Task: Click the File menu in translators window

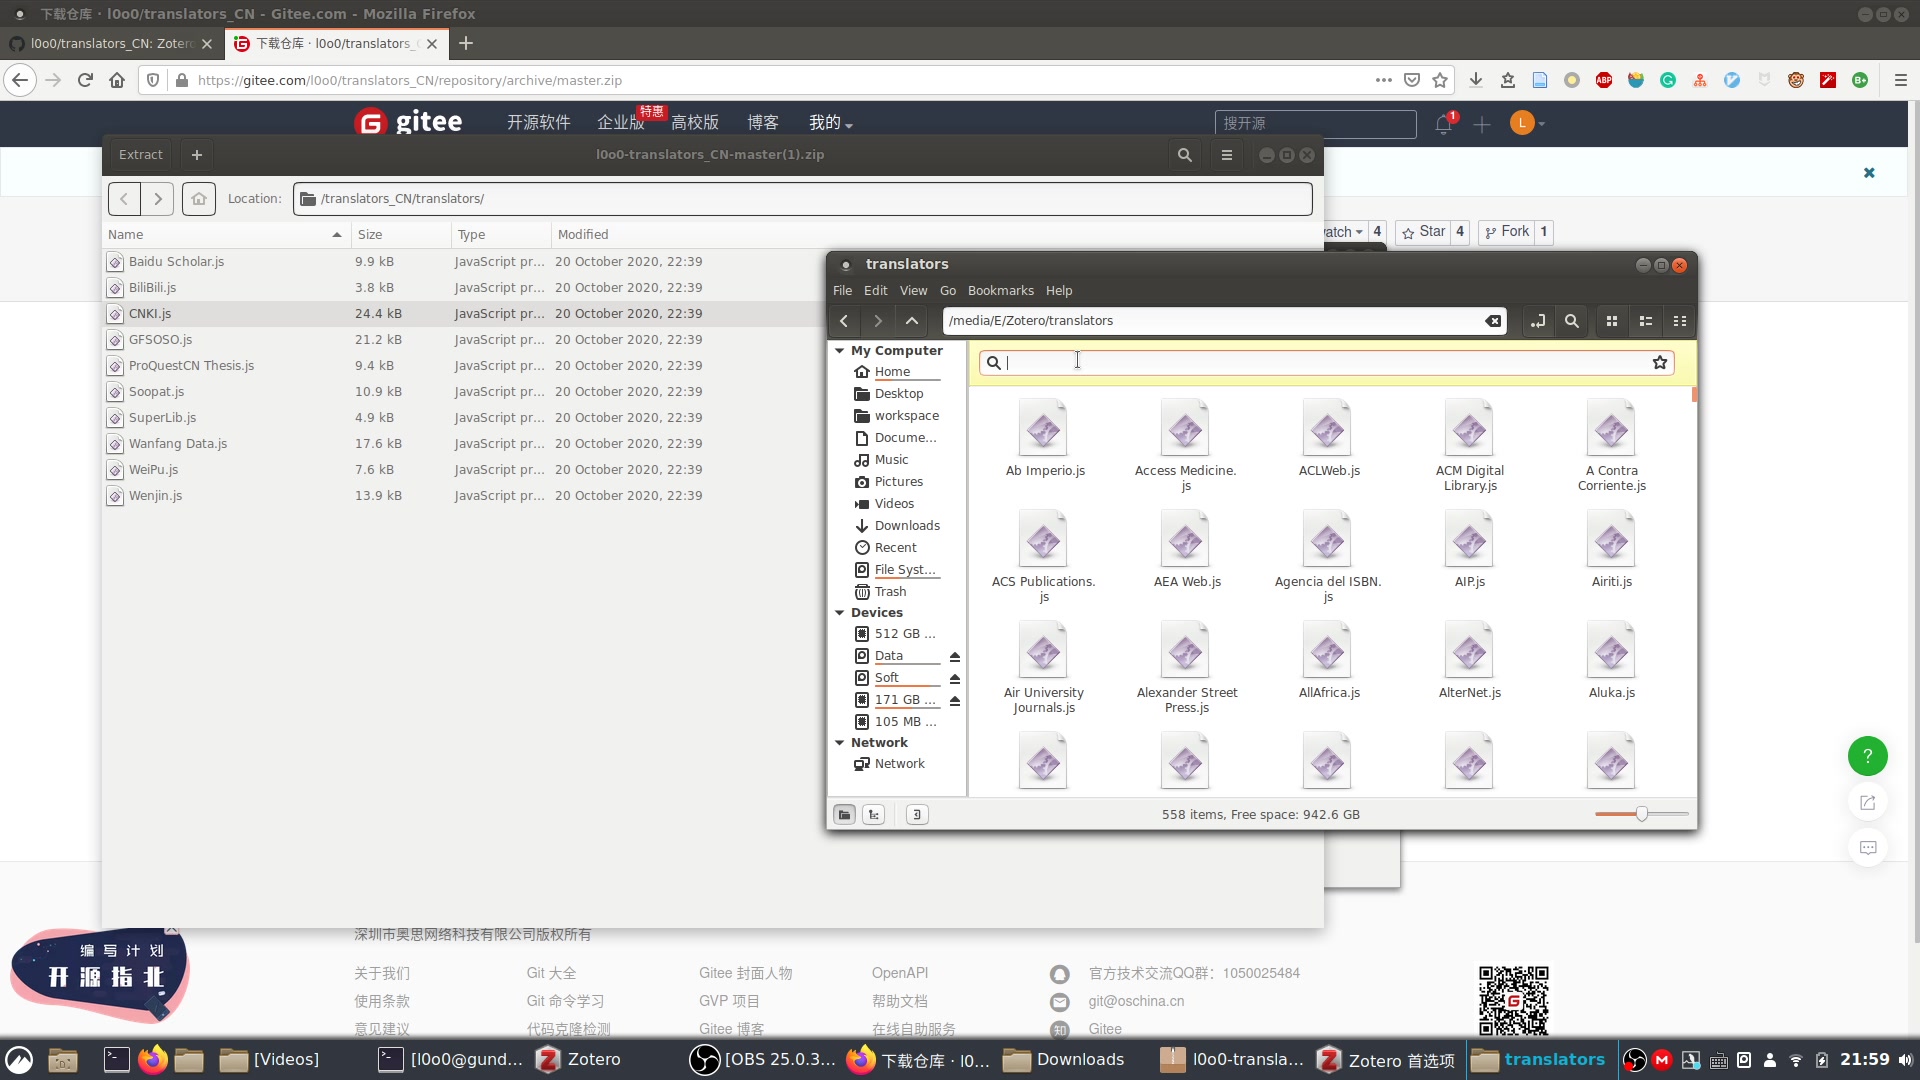Action: tap(841, 290)
